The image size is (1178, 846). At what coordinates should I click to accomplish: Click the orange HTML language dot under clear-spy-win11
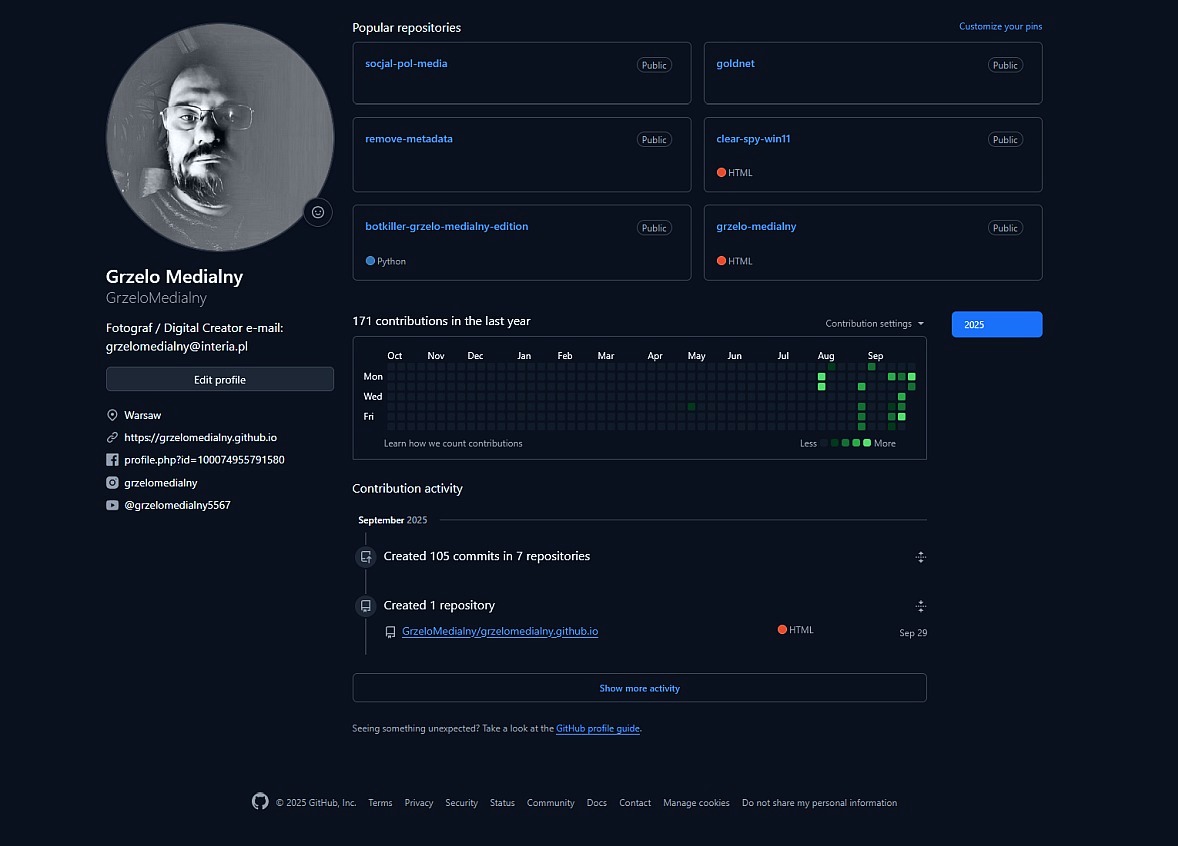click(722, 172)
